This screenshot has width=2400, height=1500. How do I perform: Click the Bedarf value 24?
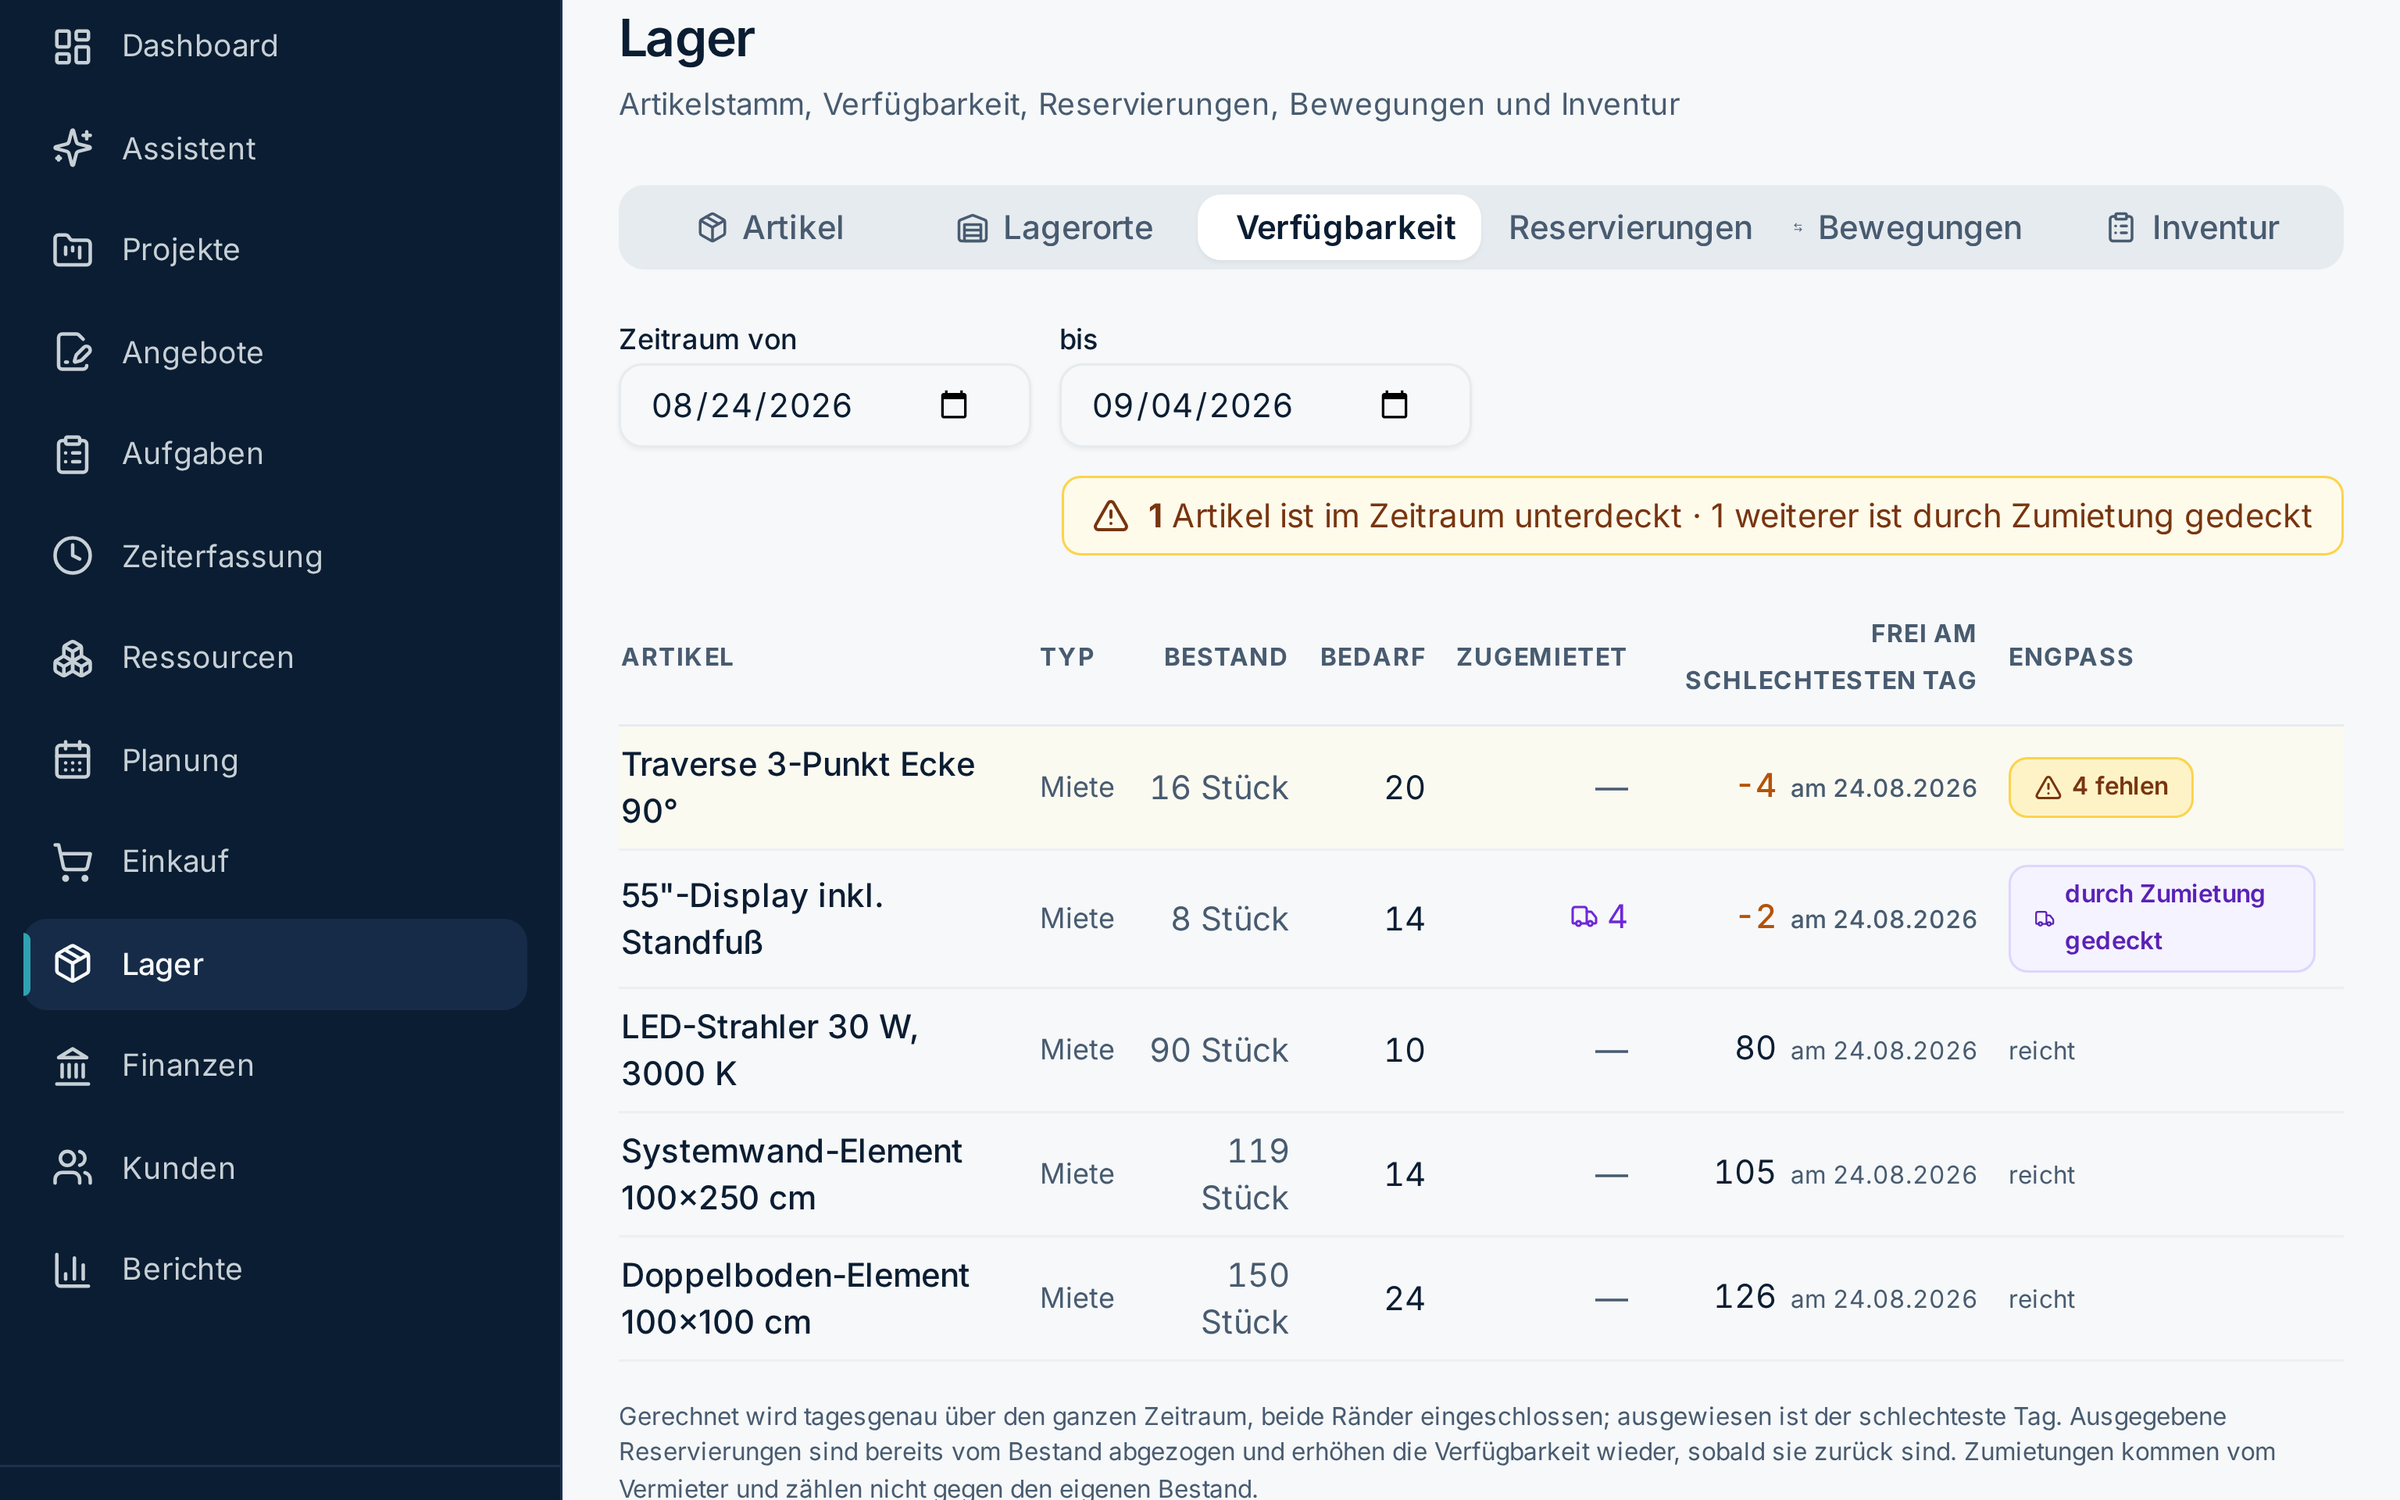pyautogui.click(x=1404, y=1298)
